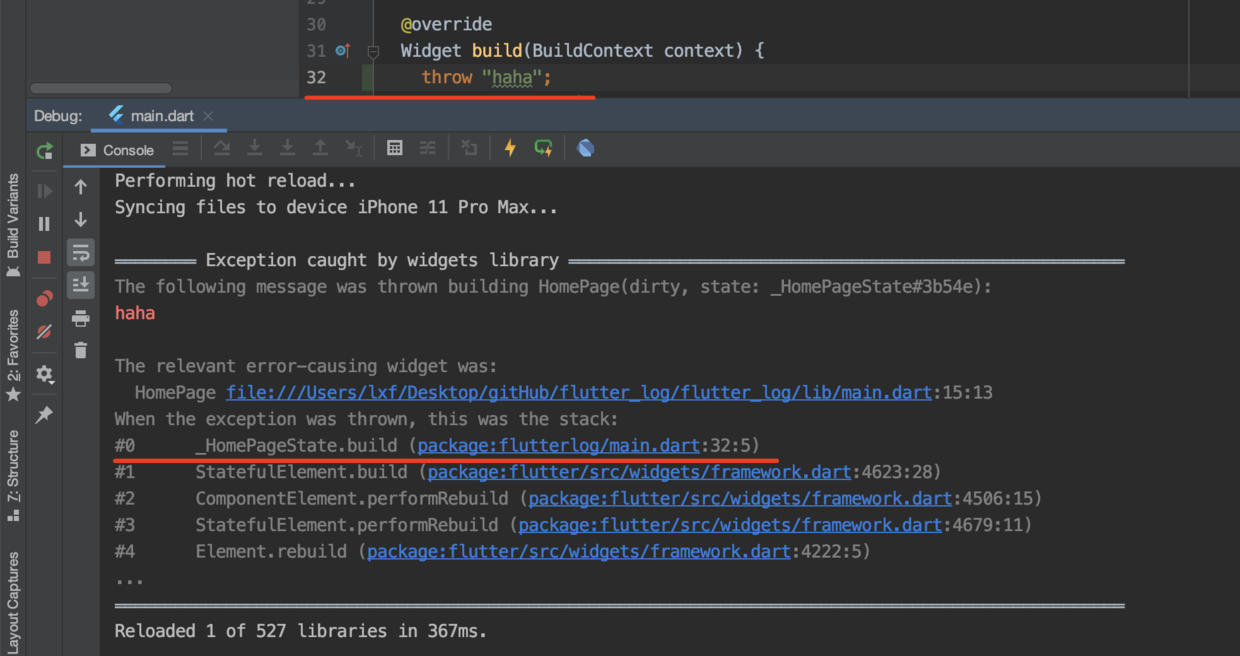1240x656 pixels.
Task: Stop the debug session with red square
Action: pos(44,257)
